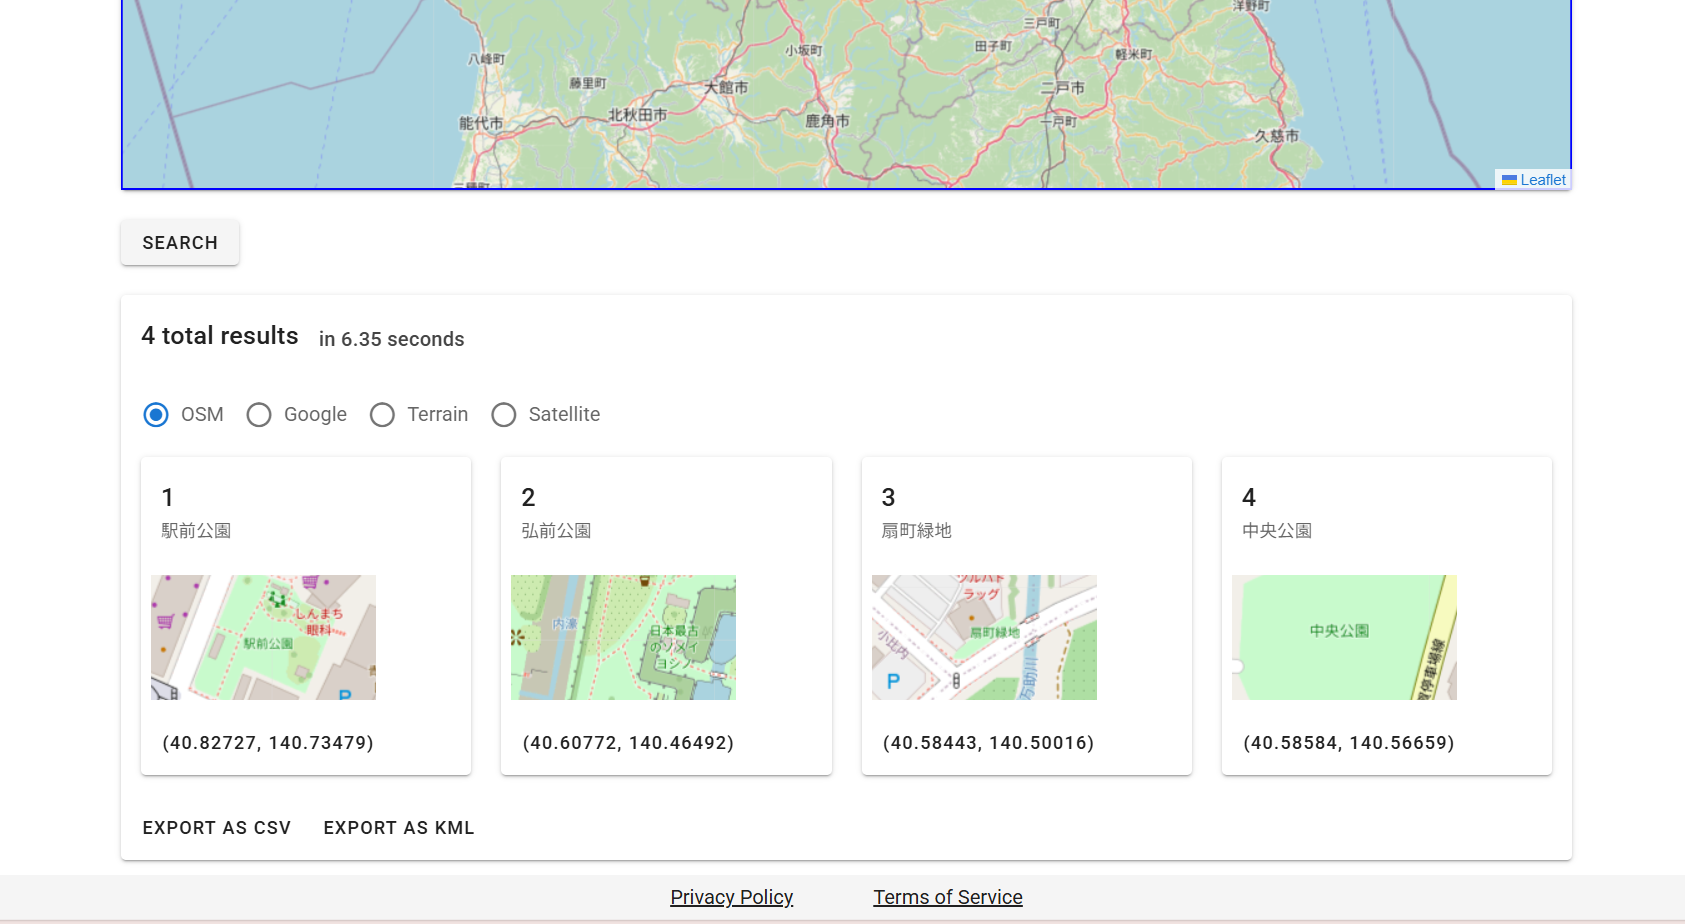Open the Terms of Service link

coord(948,897)
